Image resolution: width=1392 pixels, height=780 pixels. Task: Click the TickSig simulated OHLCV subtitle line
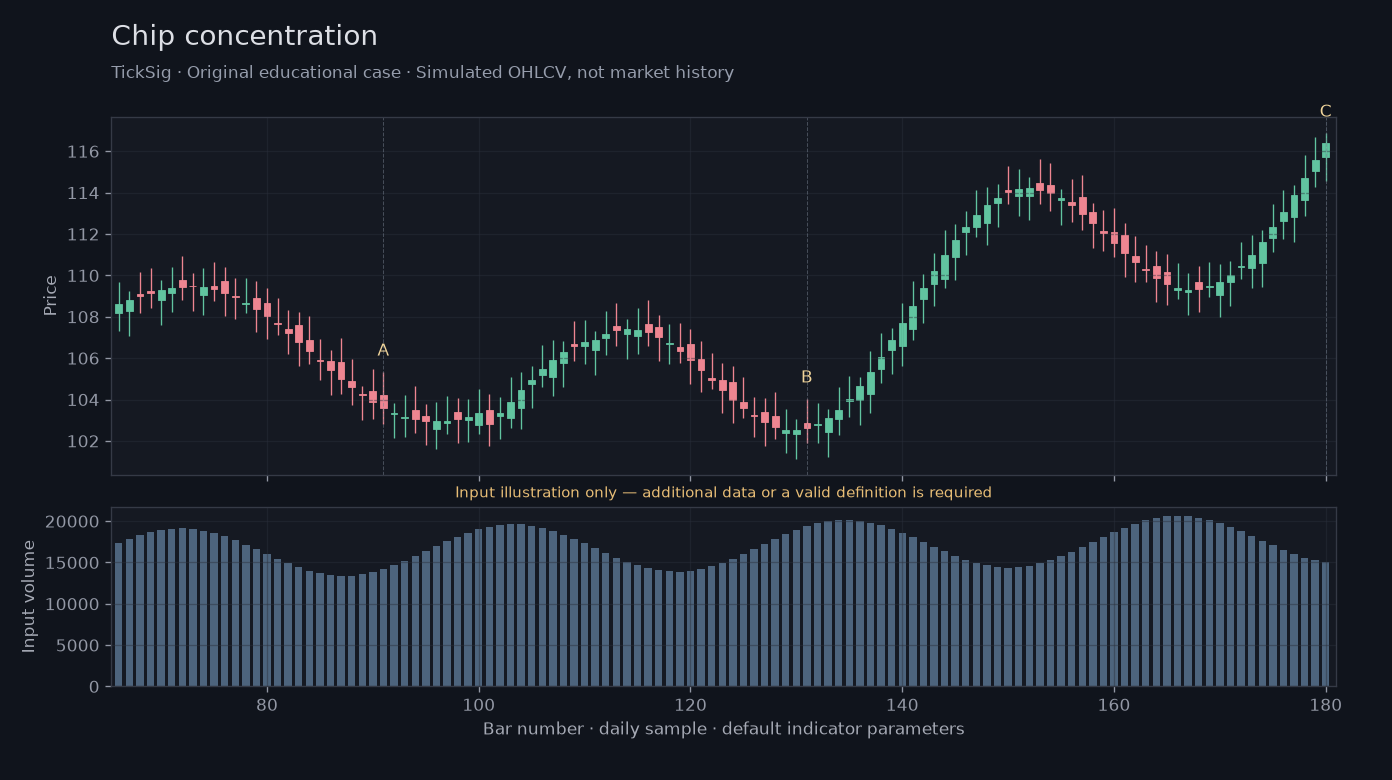(422, 73)
